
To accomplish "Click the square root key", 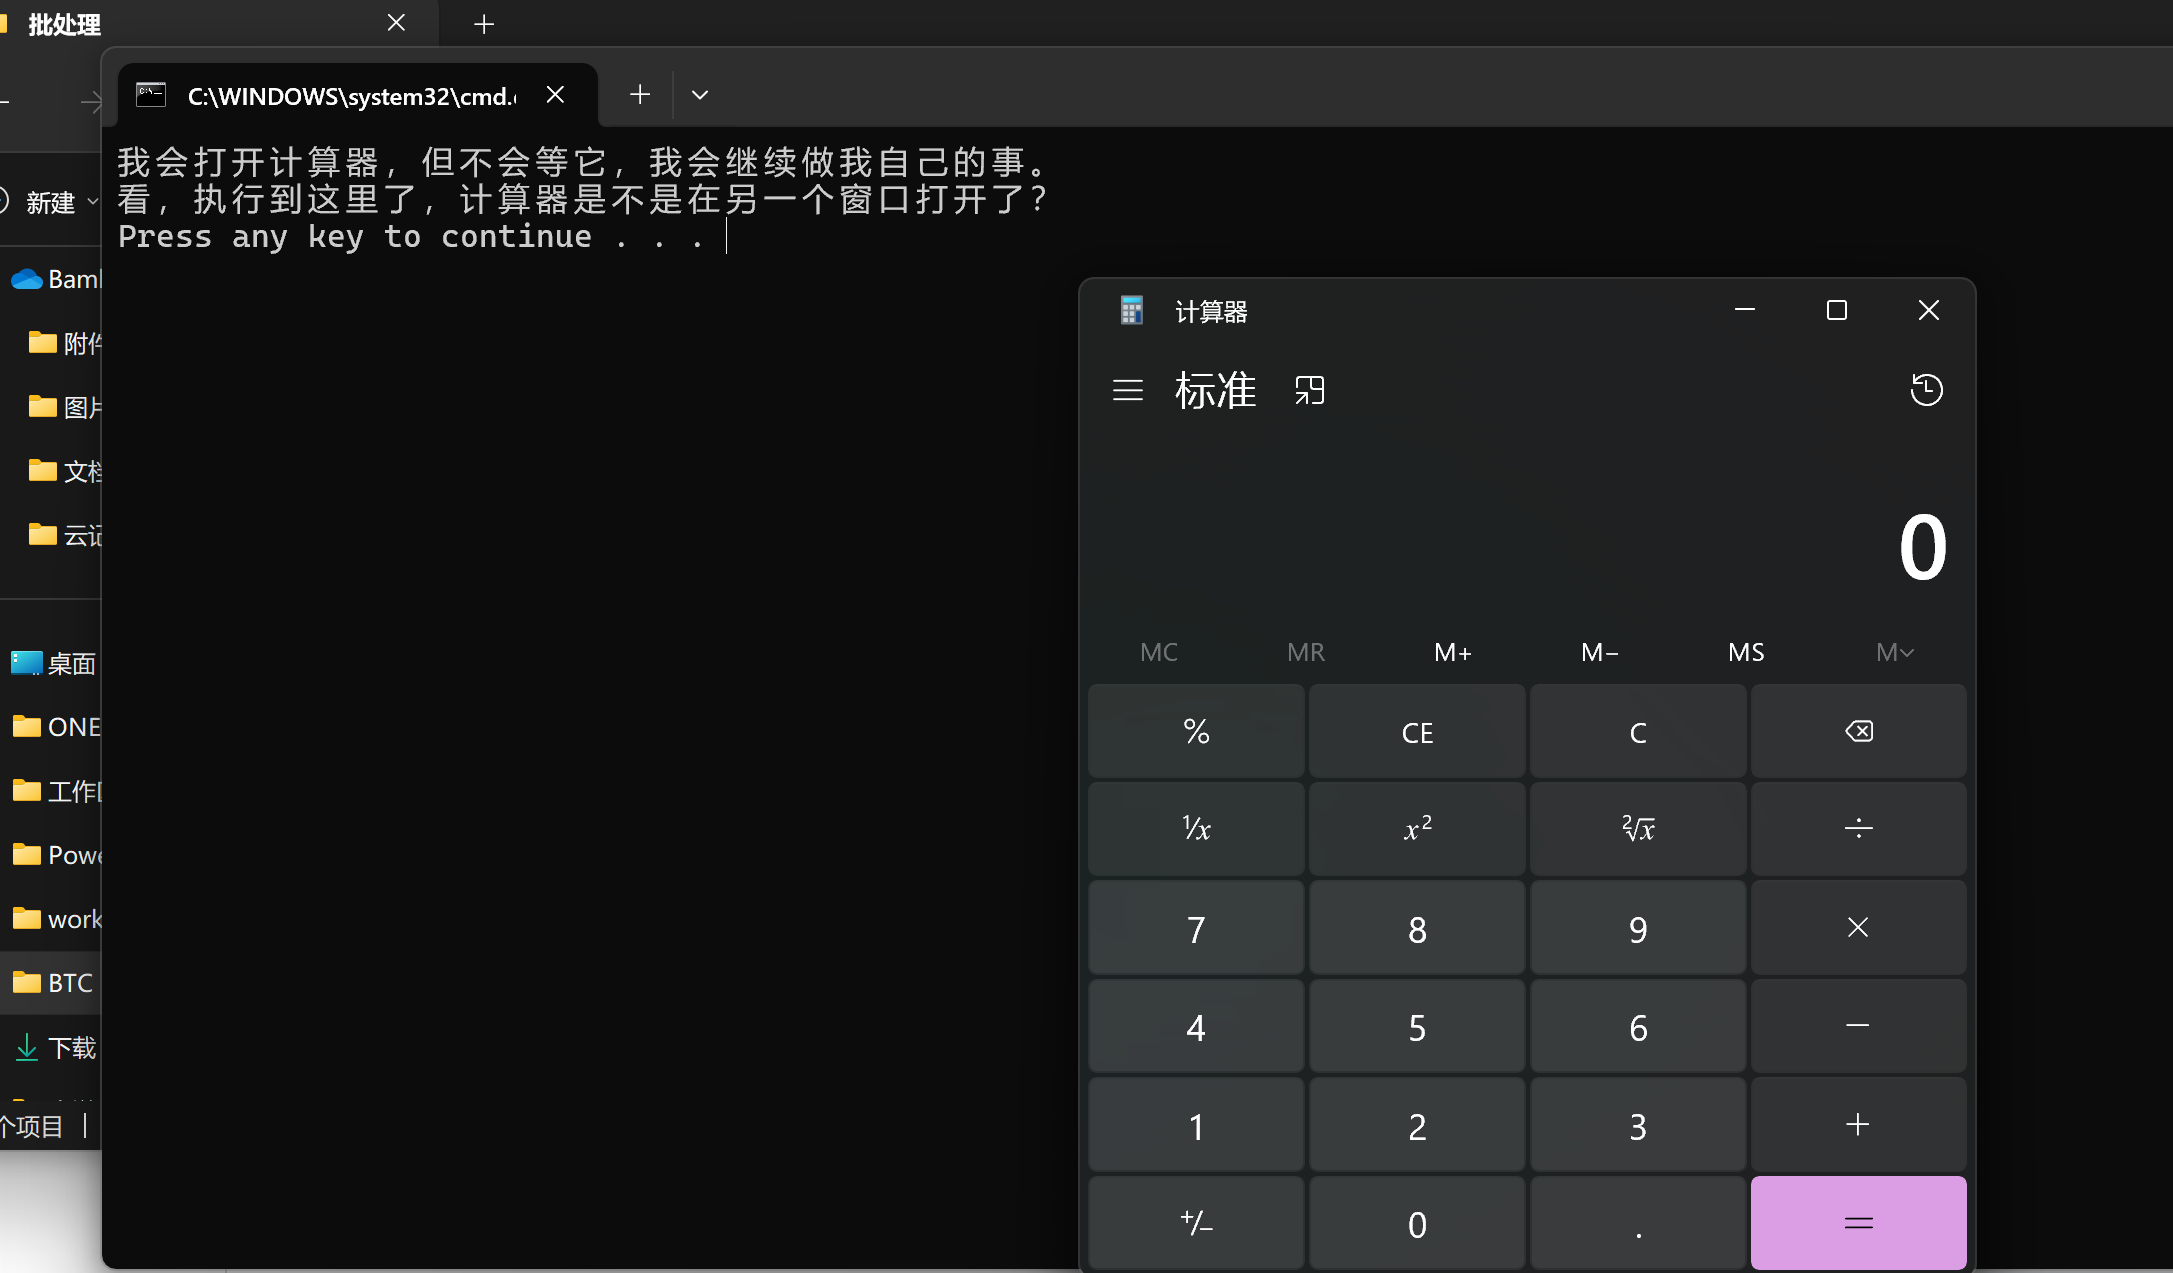I will (1638, 828).
